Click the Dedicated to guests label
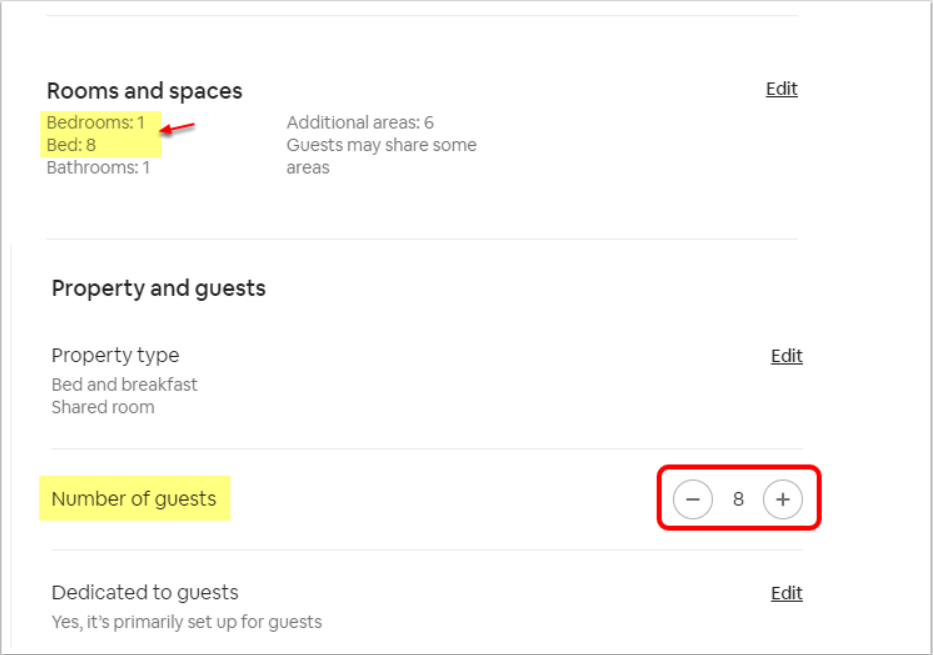 145,592
